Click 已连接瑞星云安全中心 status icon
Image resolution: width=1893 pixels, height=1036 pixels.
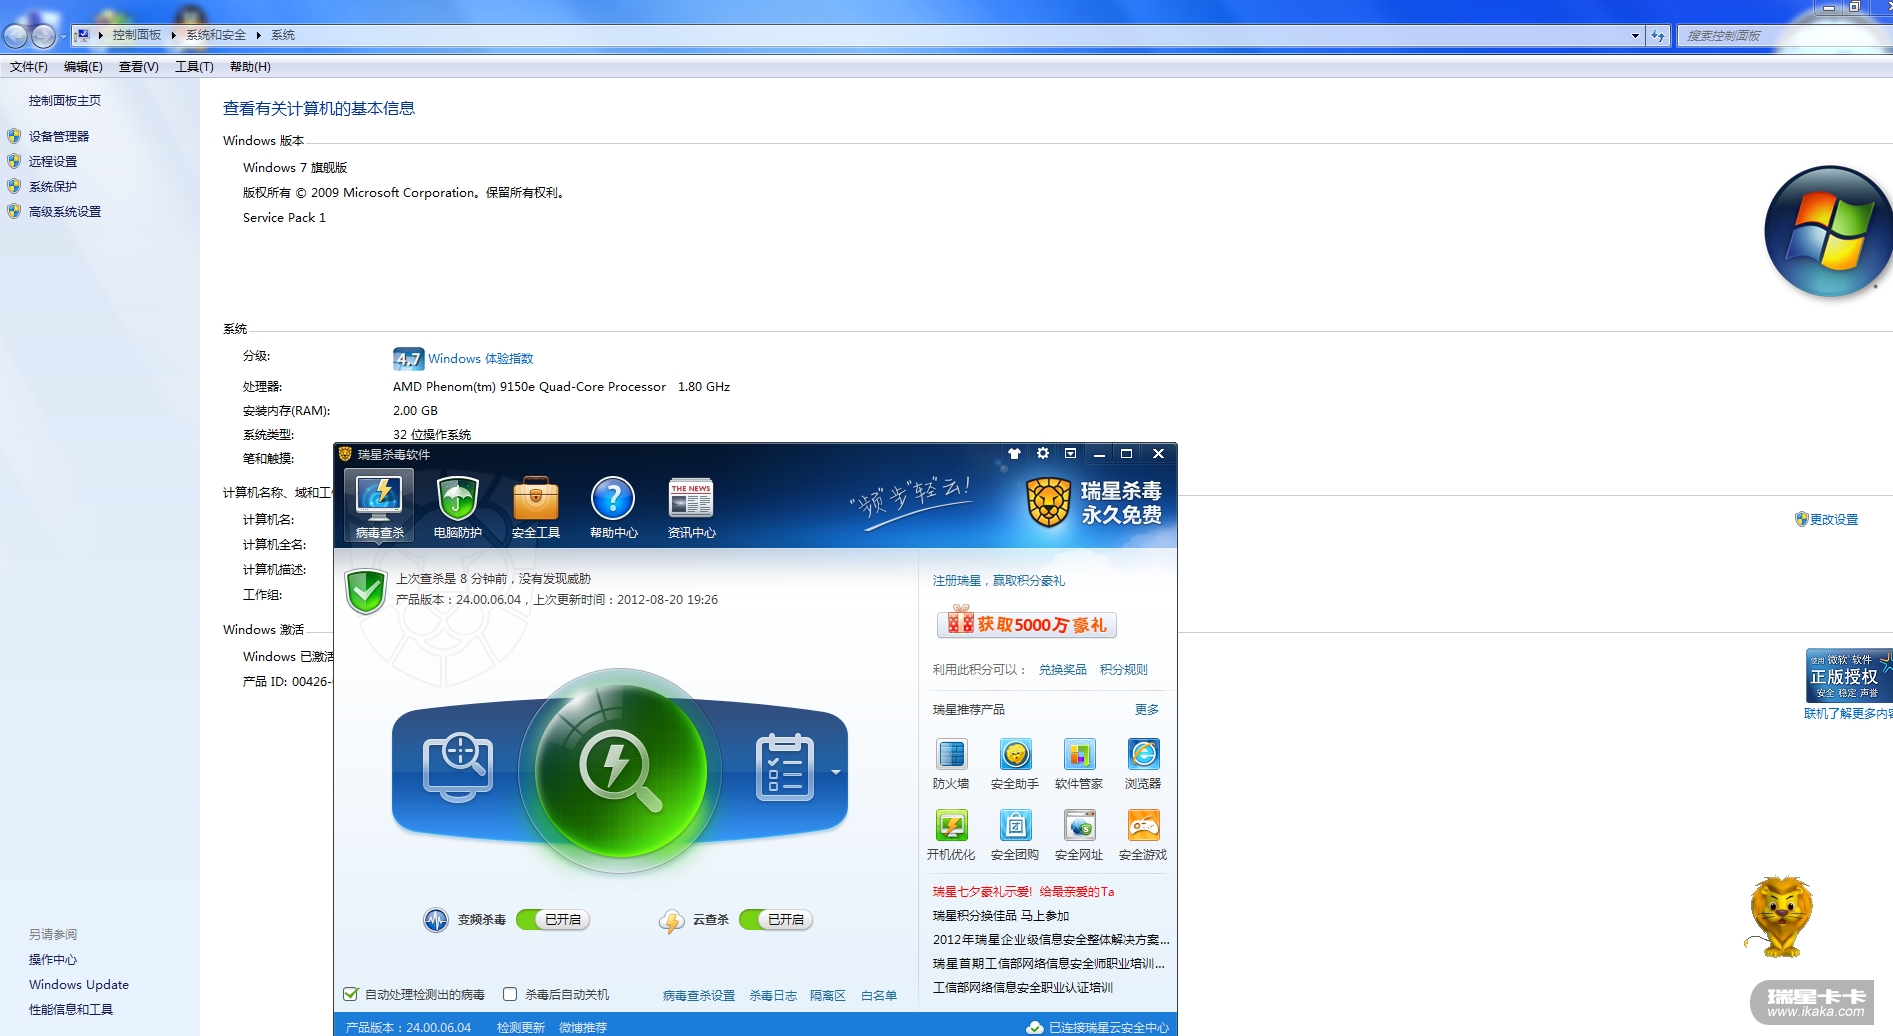(x=1035, y=1028)
